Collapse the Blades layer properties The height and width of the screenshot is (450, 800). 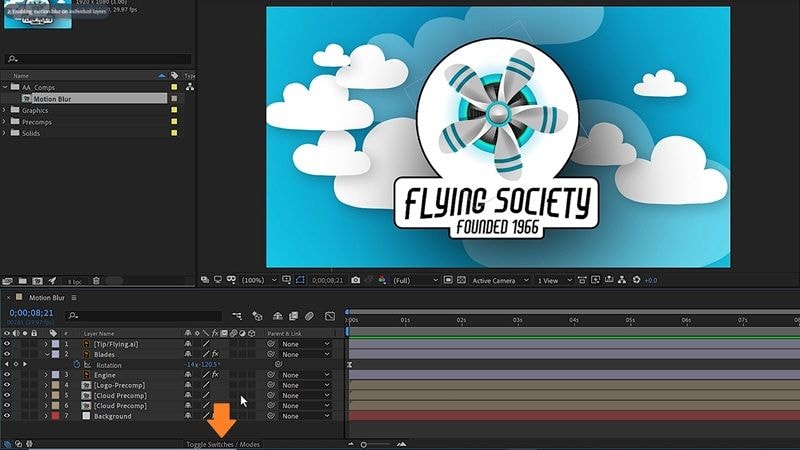46,354
